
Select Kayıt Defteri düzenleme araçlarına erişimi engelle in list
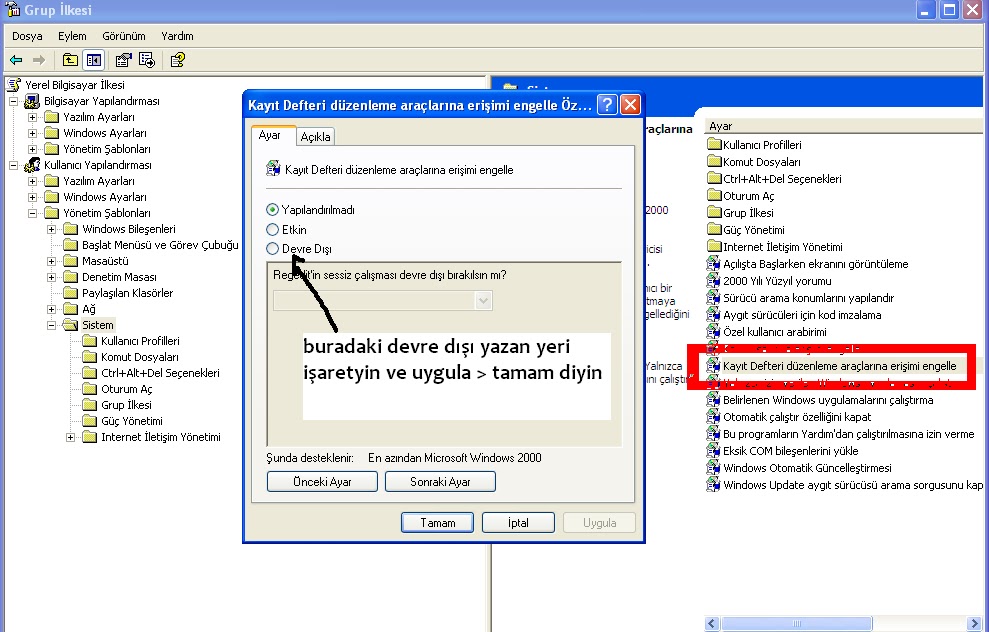[x=832, y=366]
